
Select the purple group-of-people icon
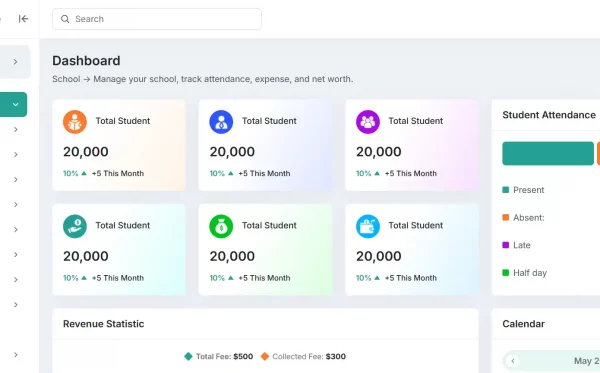point(368,122)
